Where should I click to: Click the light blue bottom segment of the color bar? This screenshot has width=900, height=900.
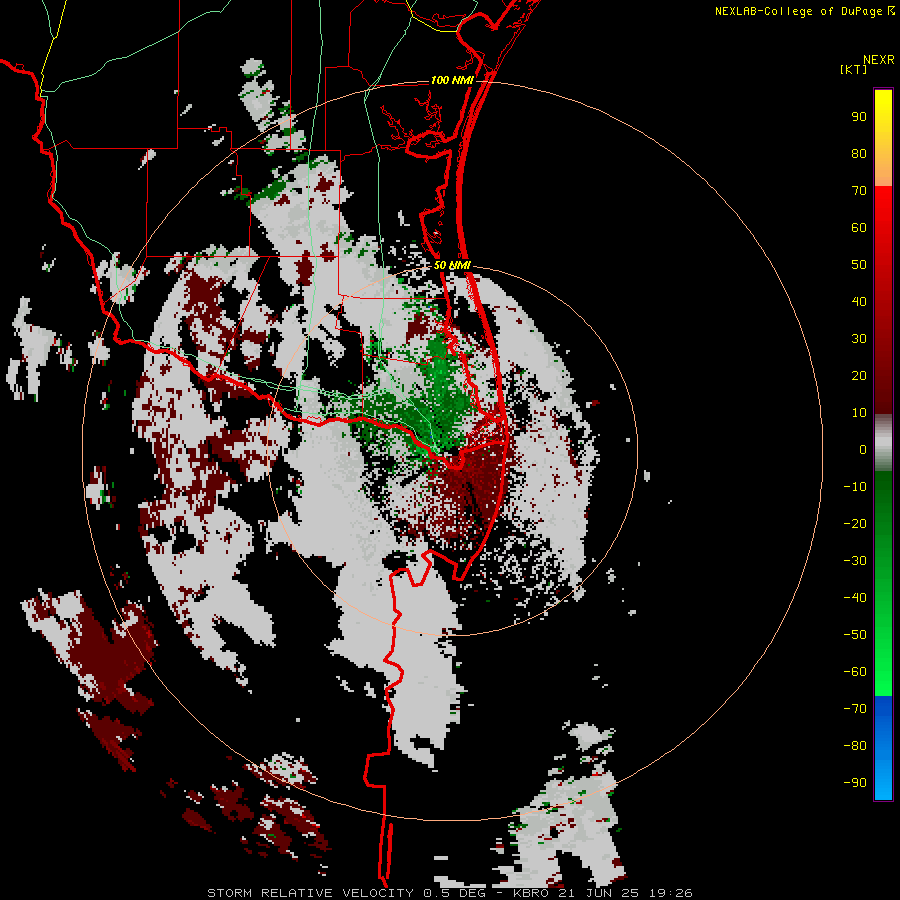click(x=883, y=781)
